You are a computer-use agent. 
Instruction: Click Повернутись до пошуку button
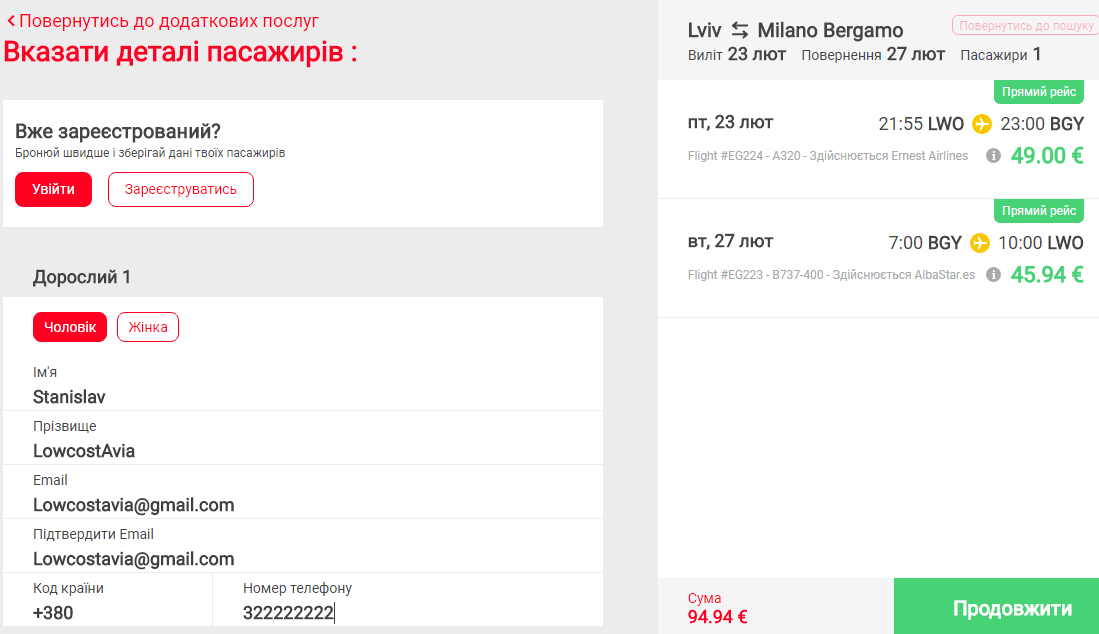coord(1025,26)
